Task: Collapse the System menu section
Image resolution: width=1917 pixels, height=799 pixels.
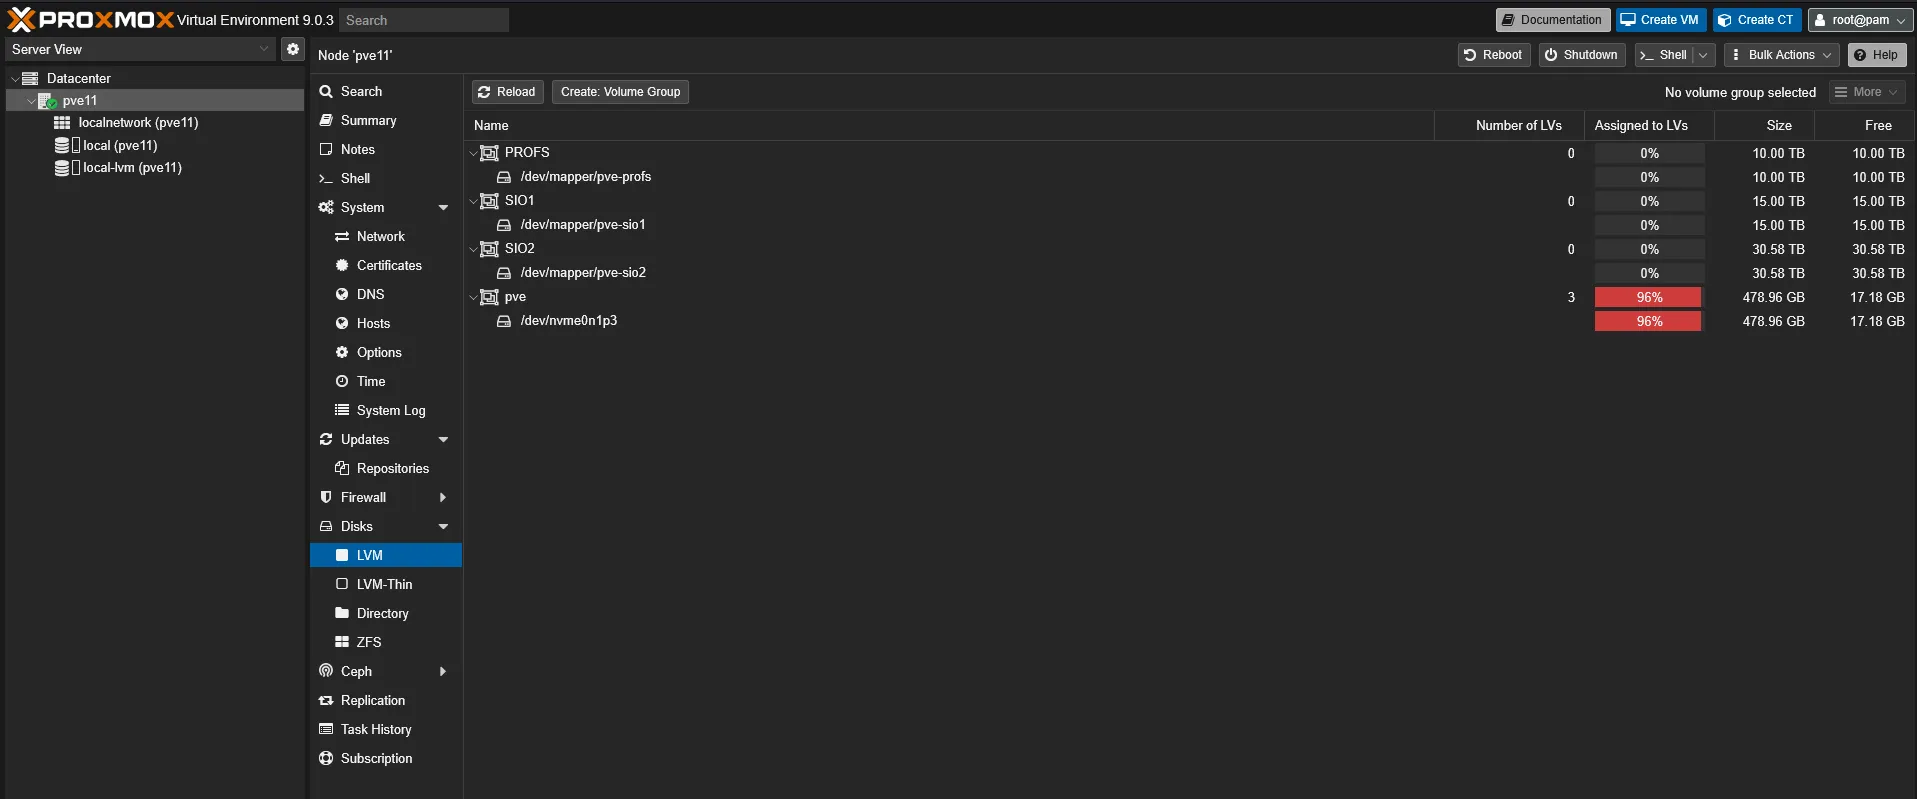Action: click(443, 207)
